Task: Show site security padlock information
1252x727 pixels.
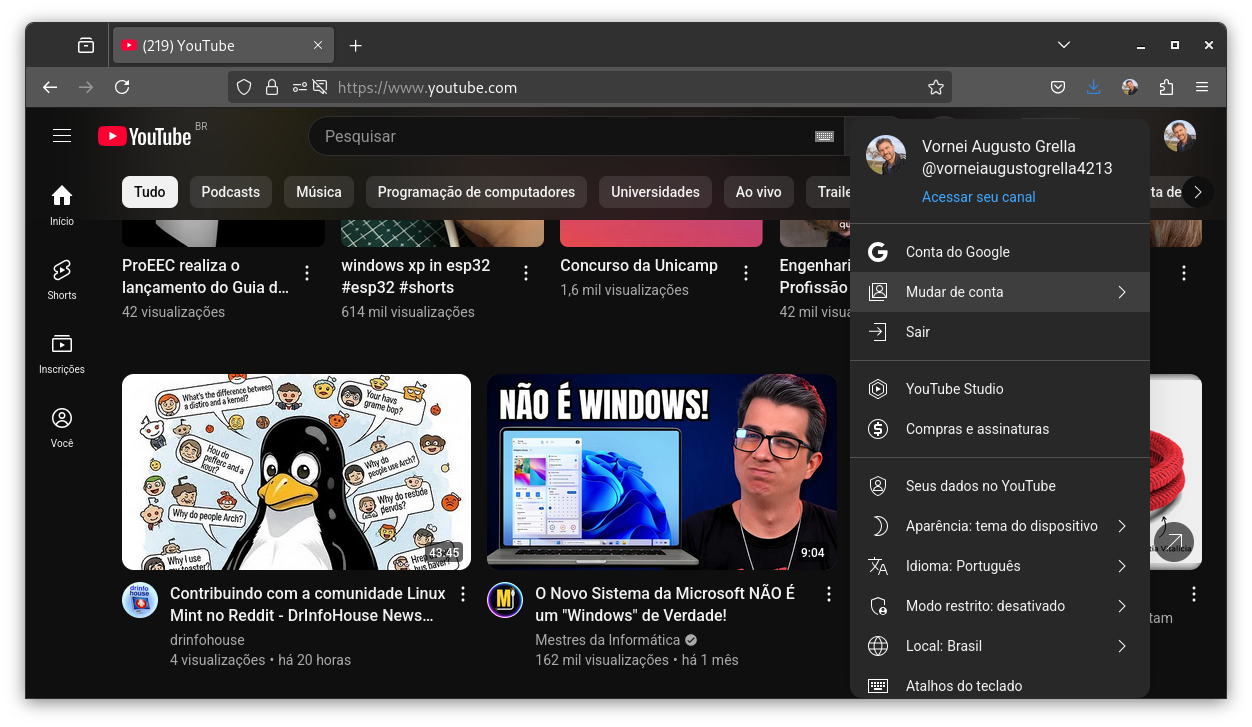Action: 271,87
